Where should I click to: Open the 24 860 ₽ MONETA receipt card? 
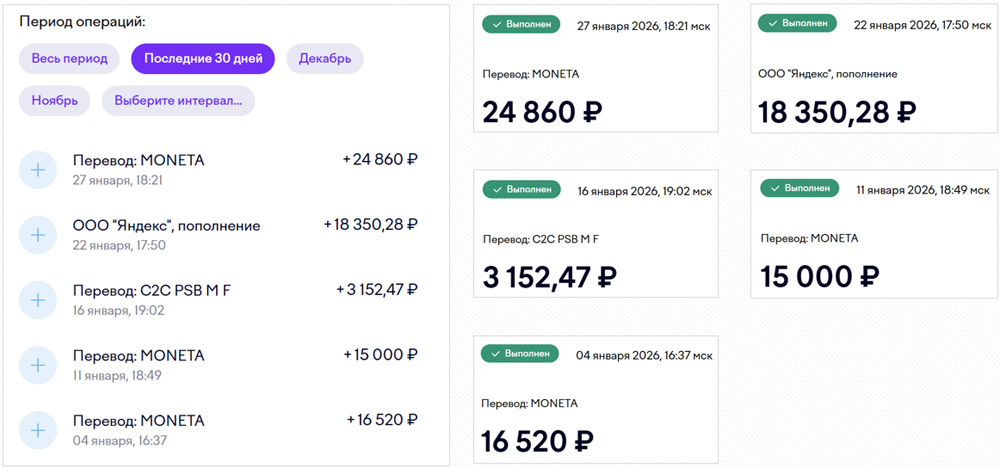tap(597, 90)
